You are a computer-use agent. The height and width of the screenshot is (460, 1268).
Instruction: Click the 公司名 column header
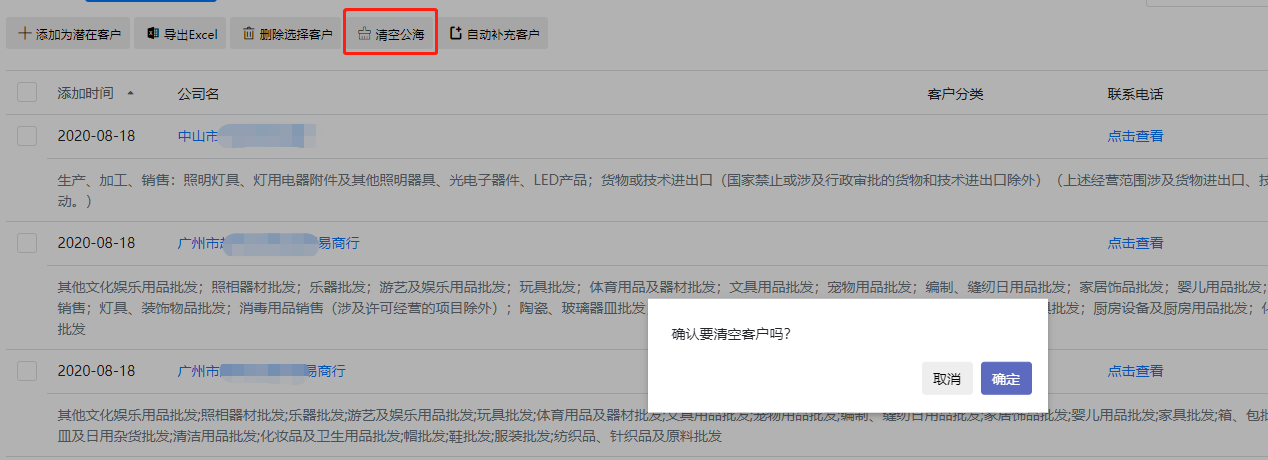(198, 94)
